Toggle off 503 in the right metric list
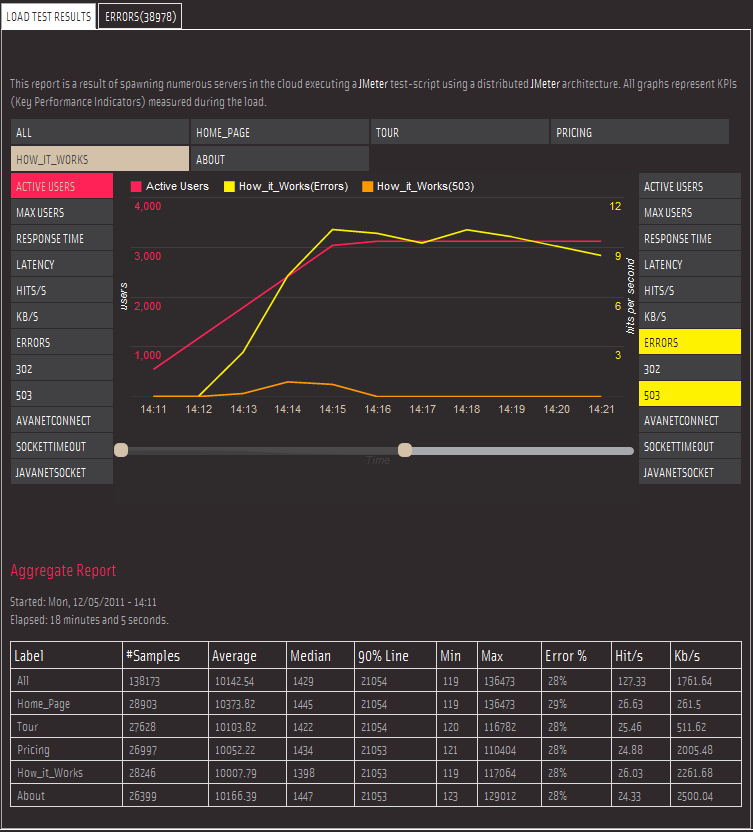 click(x=689, y=395)
